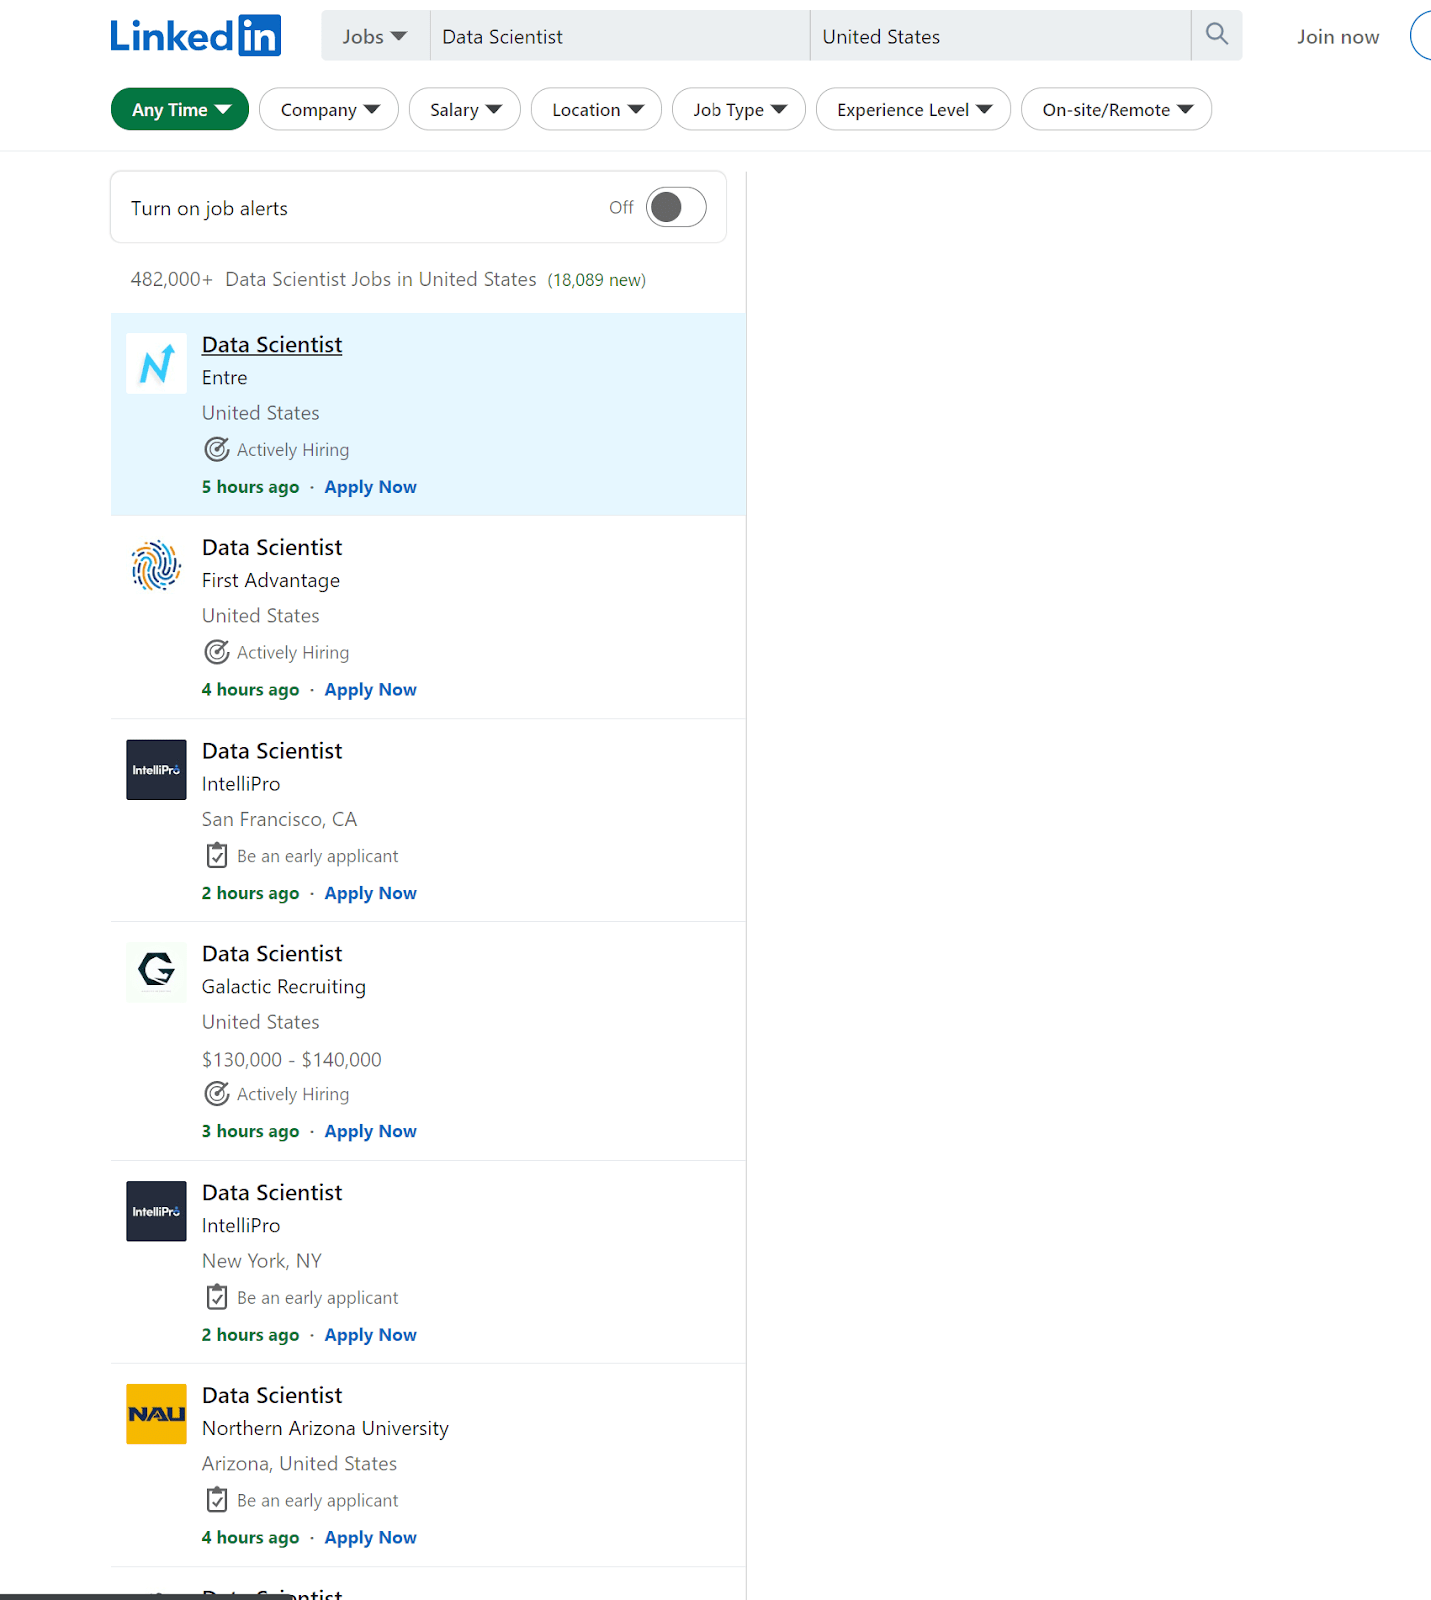Viewport: 1431px width, 1600px height.
Task: Toggle the job alerts switch on
Action: tap(676, 207)
